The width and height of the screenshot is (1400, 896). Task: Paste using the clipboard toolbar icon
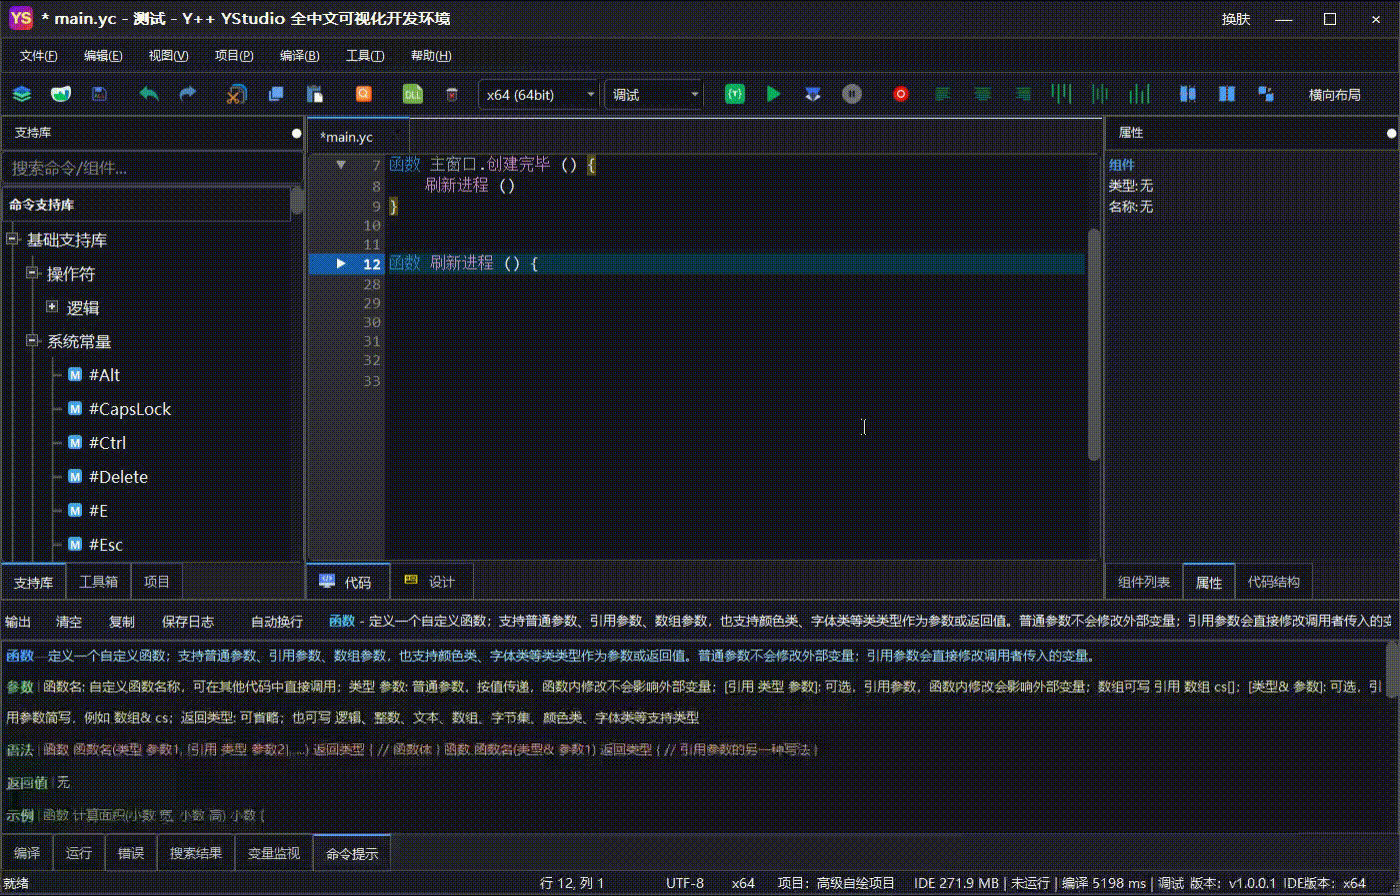(314, 94)
